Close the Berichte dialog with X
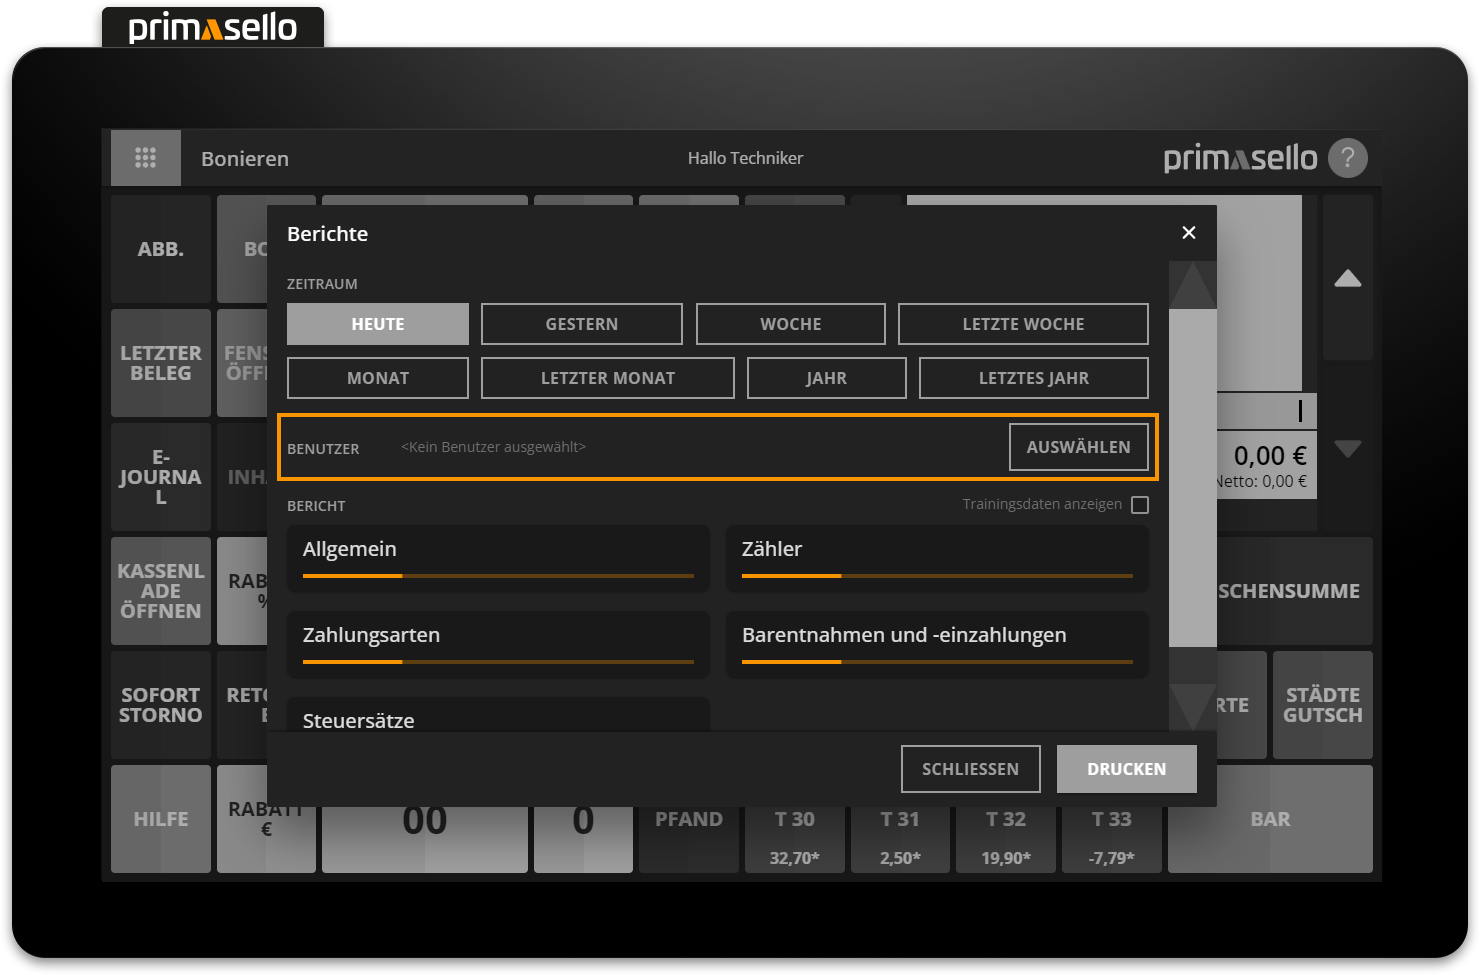Image resolution: width=1480 pixels, height=975 pixels. pyautogui.click(x=1188, y=233)
